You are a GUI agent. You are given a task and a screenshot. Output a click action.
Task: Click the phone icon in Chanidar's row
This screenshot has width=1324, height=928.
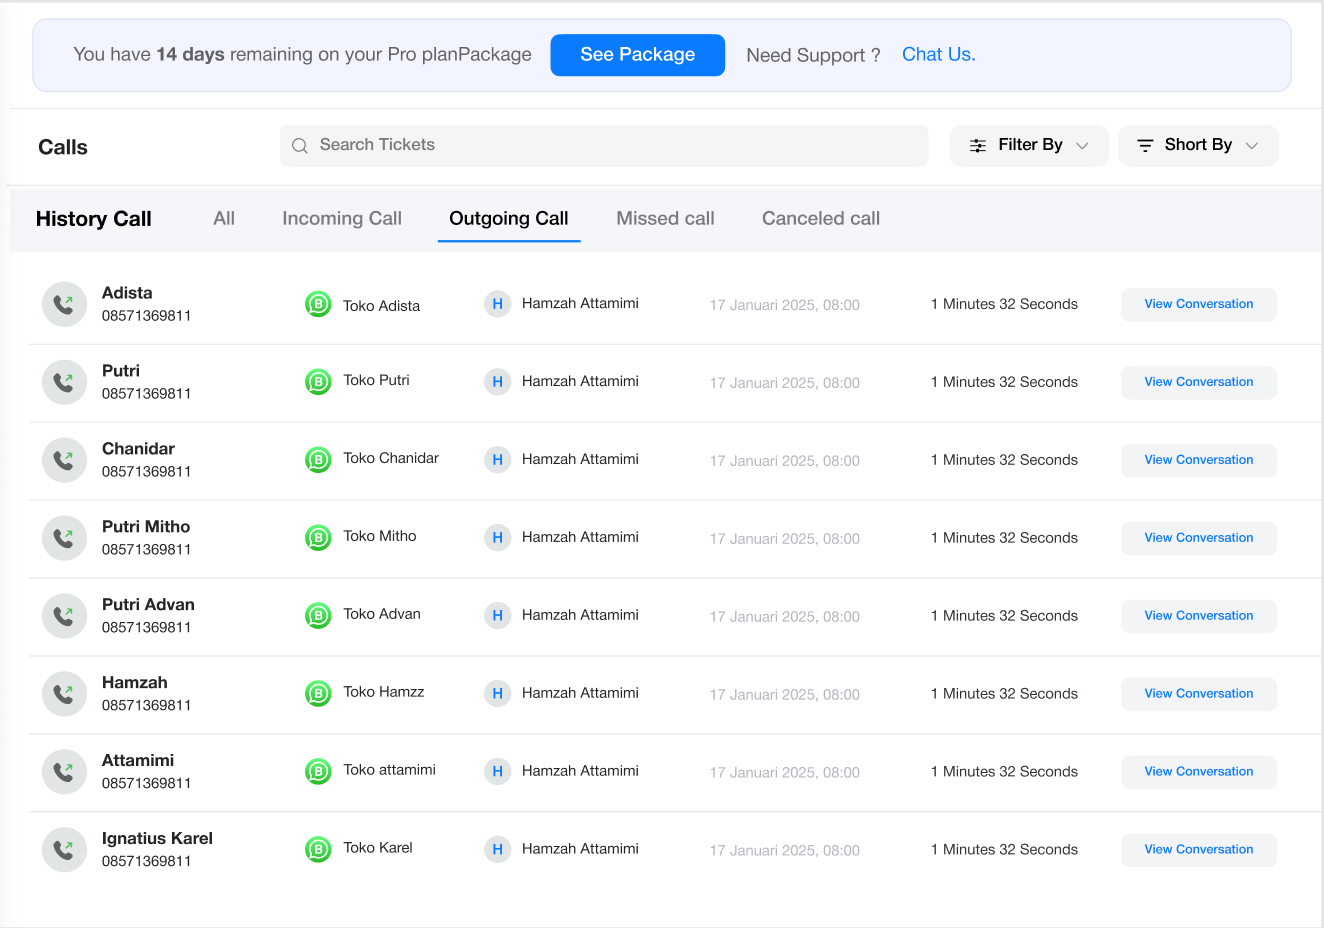(x=64, y=460)
